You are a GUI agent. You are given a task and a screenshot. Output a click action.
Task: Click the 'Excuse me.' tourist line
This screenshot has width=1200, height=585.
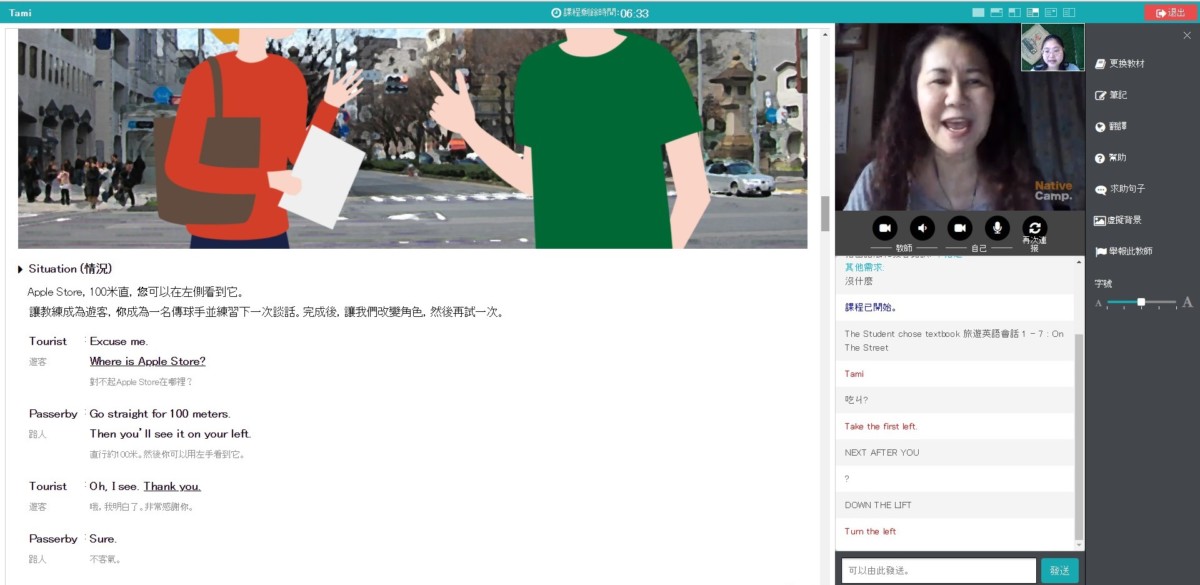(118, 342)
